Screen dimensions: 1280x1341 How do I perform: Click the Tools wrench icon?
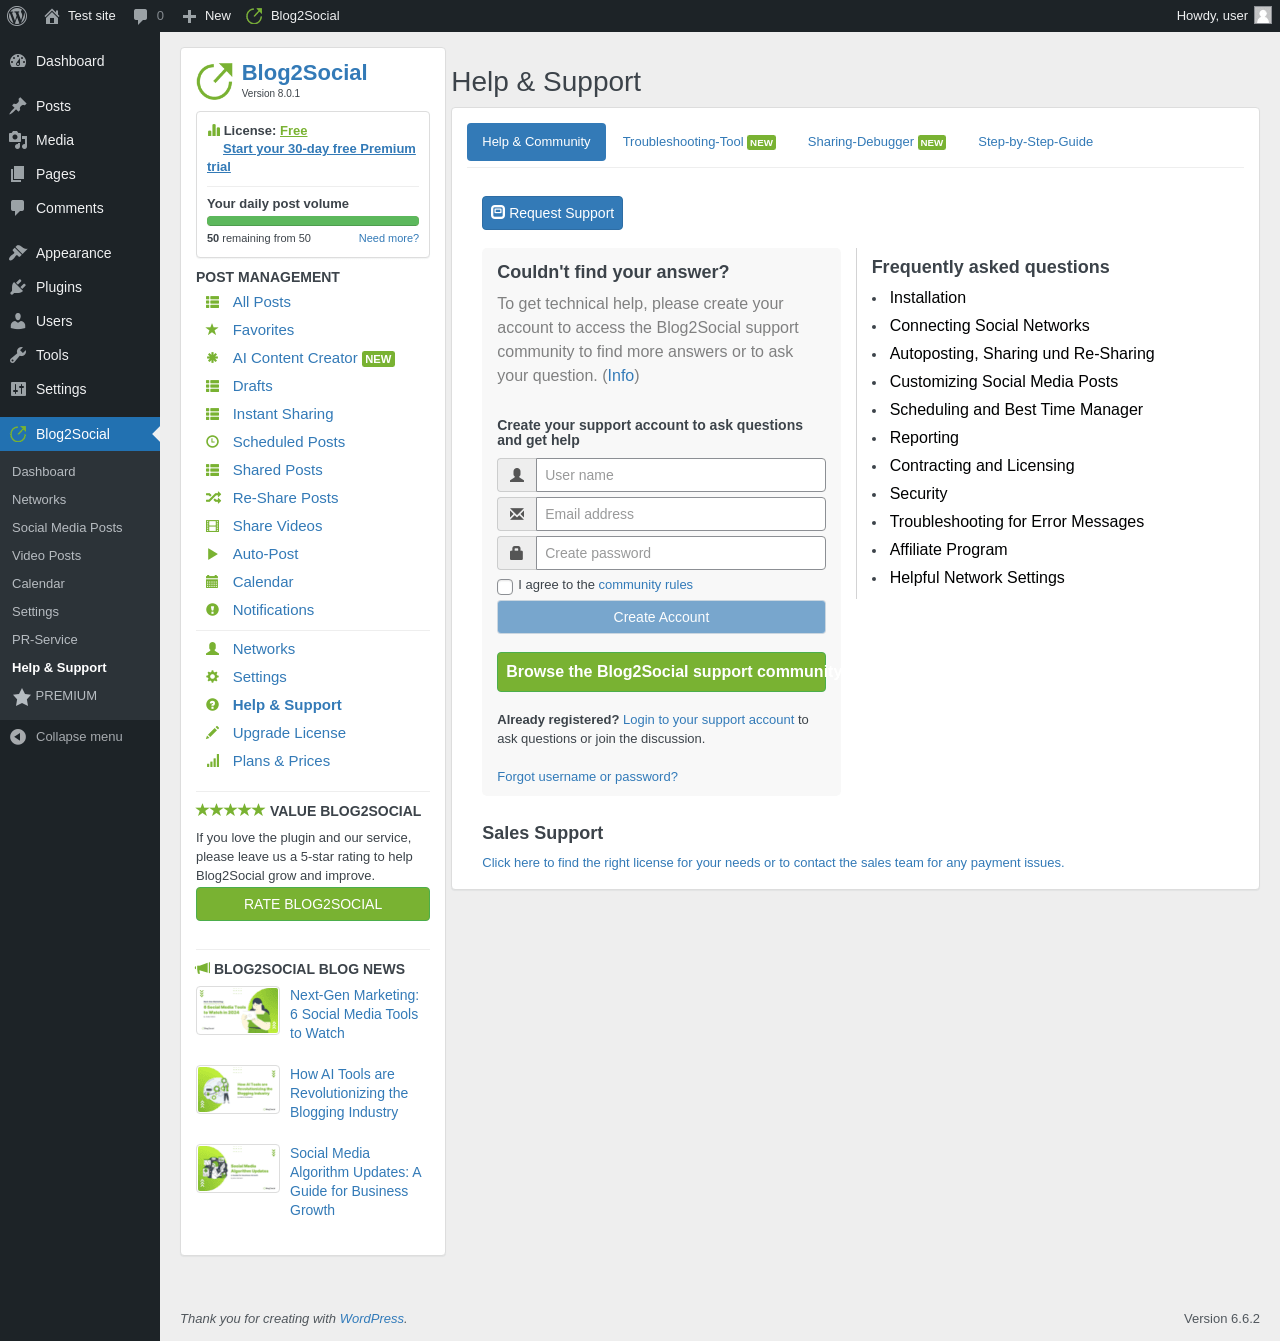(x=18, y=355)
